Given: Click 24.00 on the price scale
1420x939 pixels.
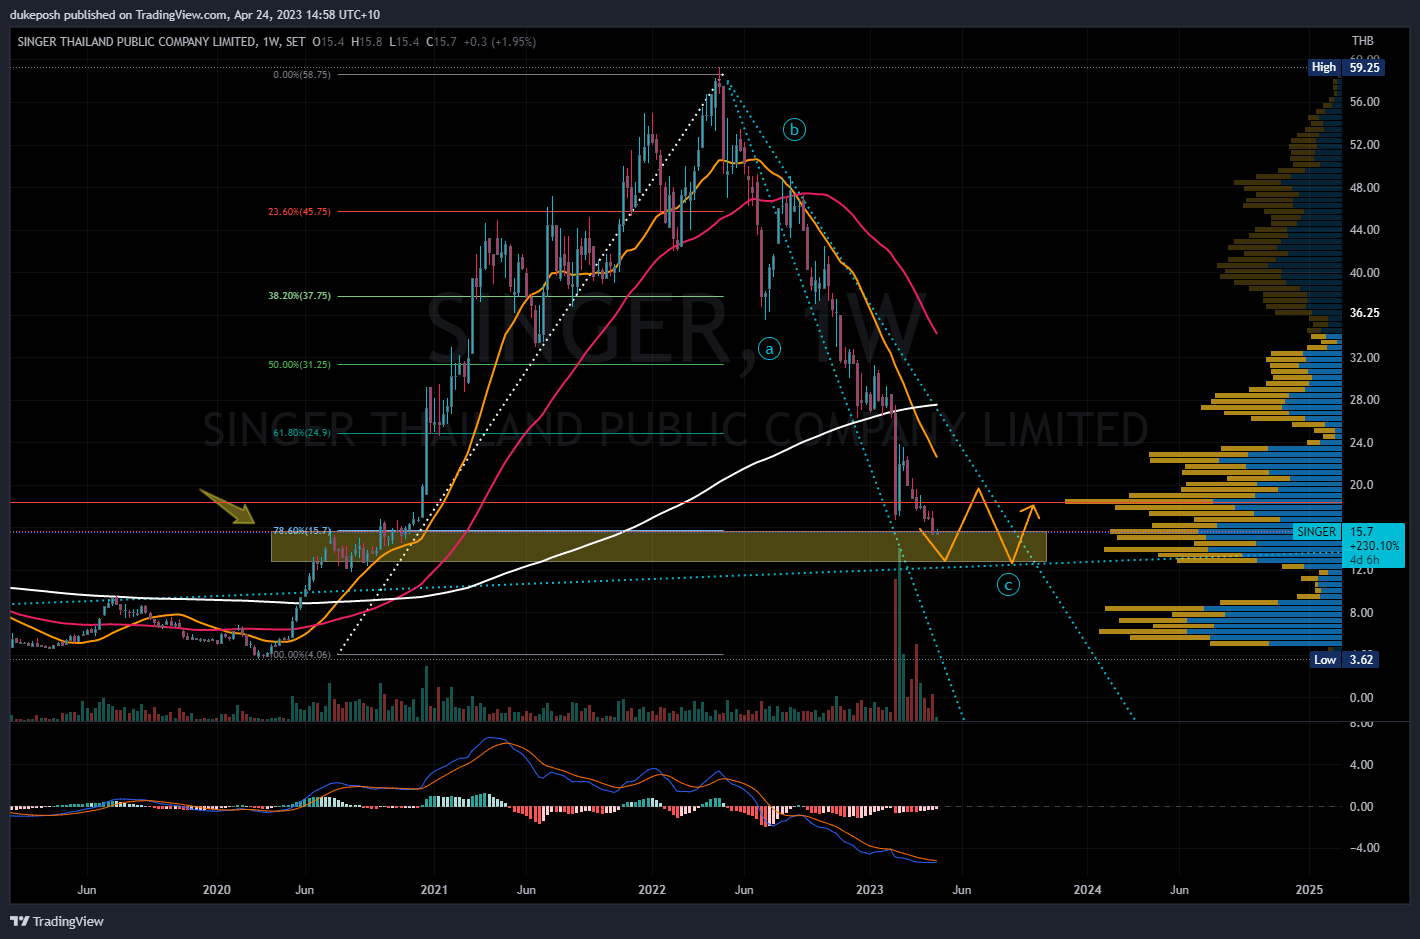Looking at the screenshot, I should pos(1364,443).
